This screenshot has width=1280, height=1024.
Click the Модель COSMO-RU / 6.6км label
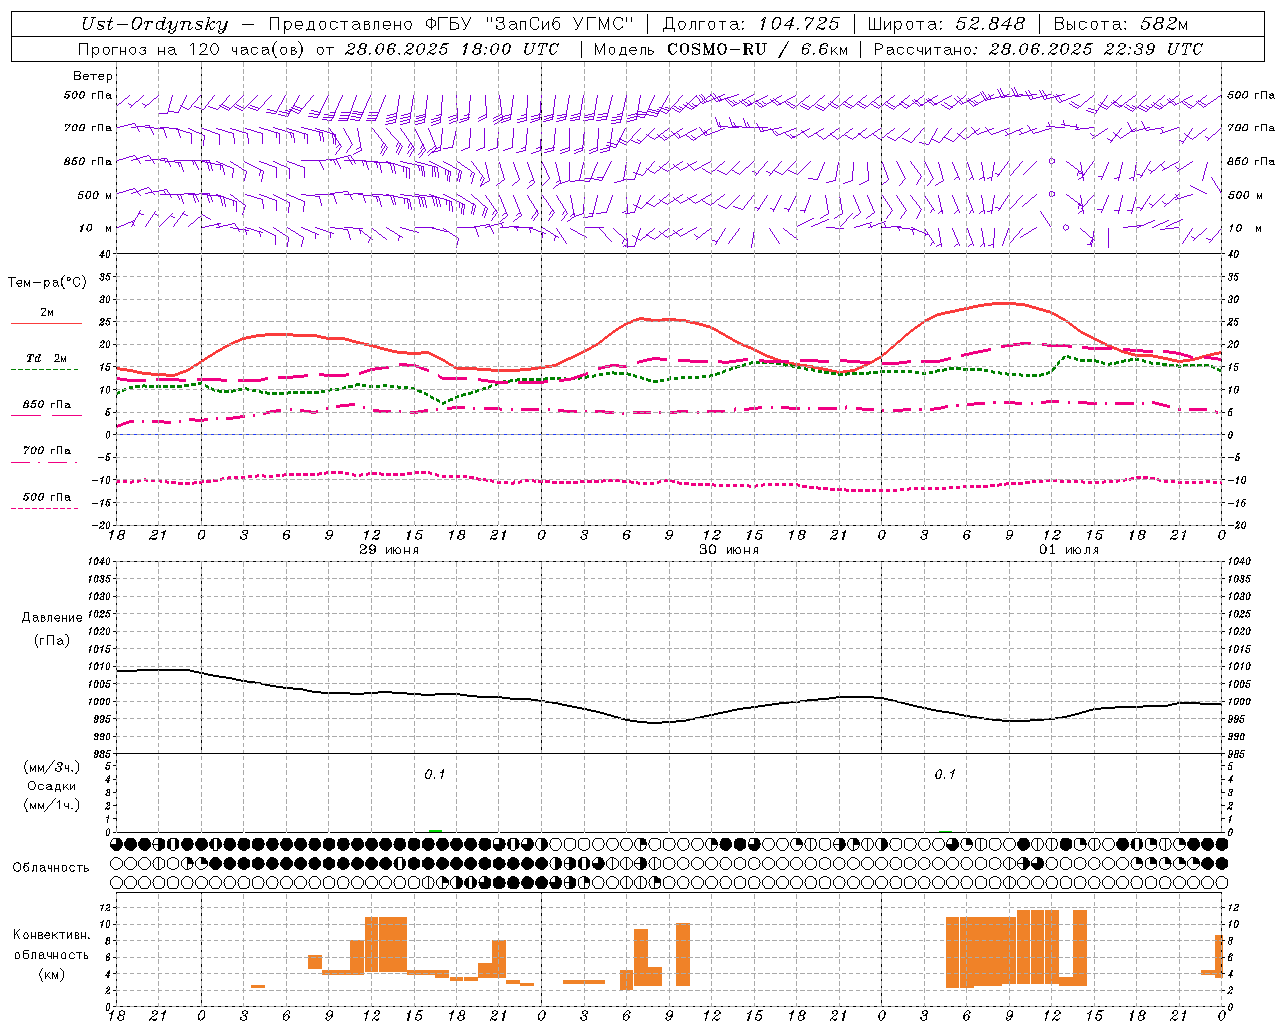click(720, 49)
